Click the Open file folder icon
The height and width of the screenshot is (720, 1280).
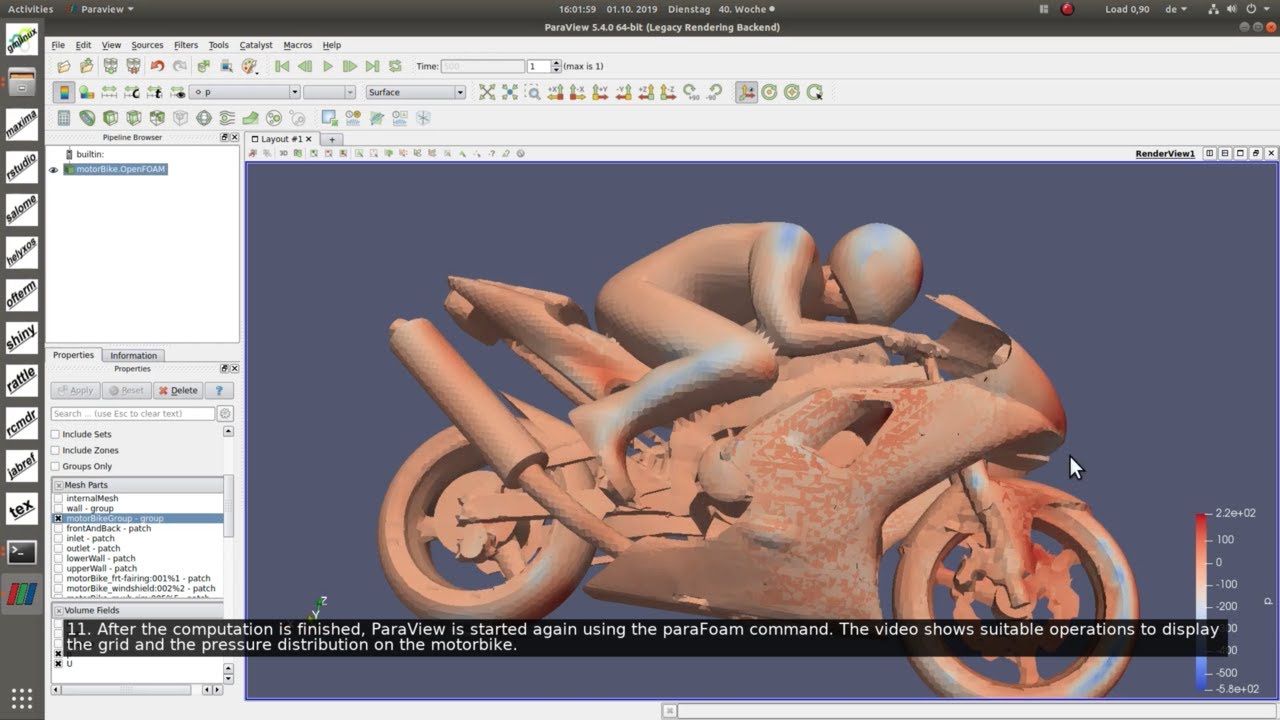64,66
